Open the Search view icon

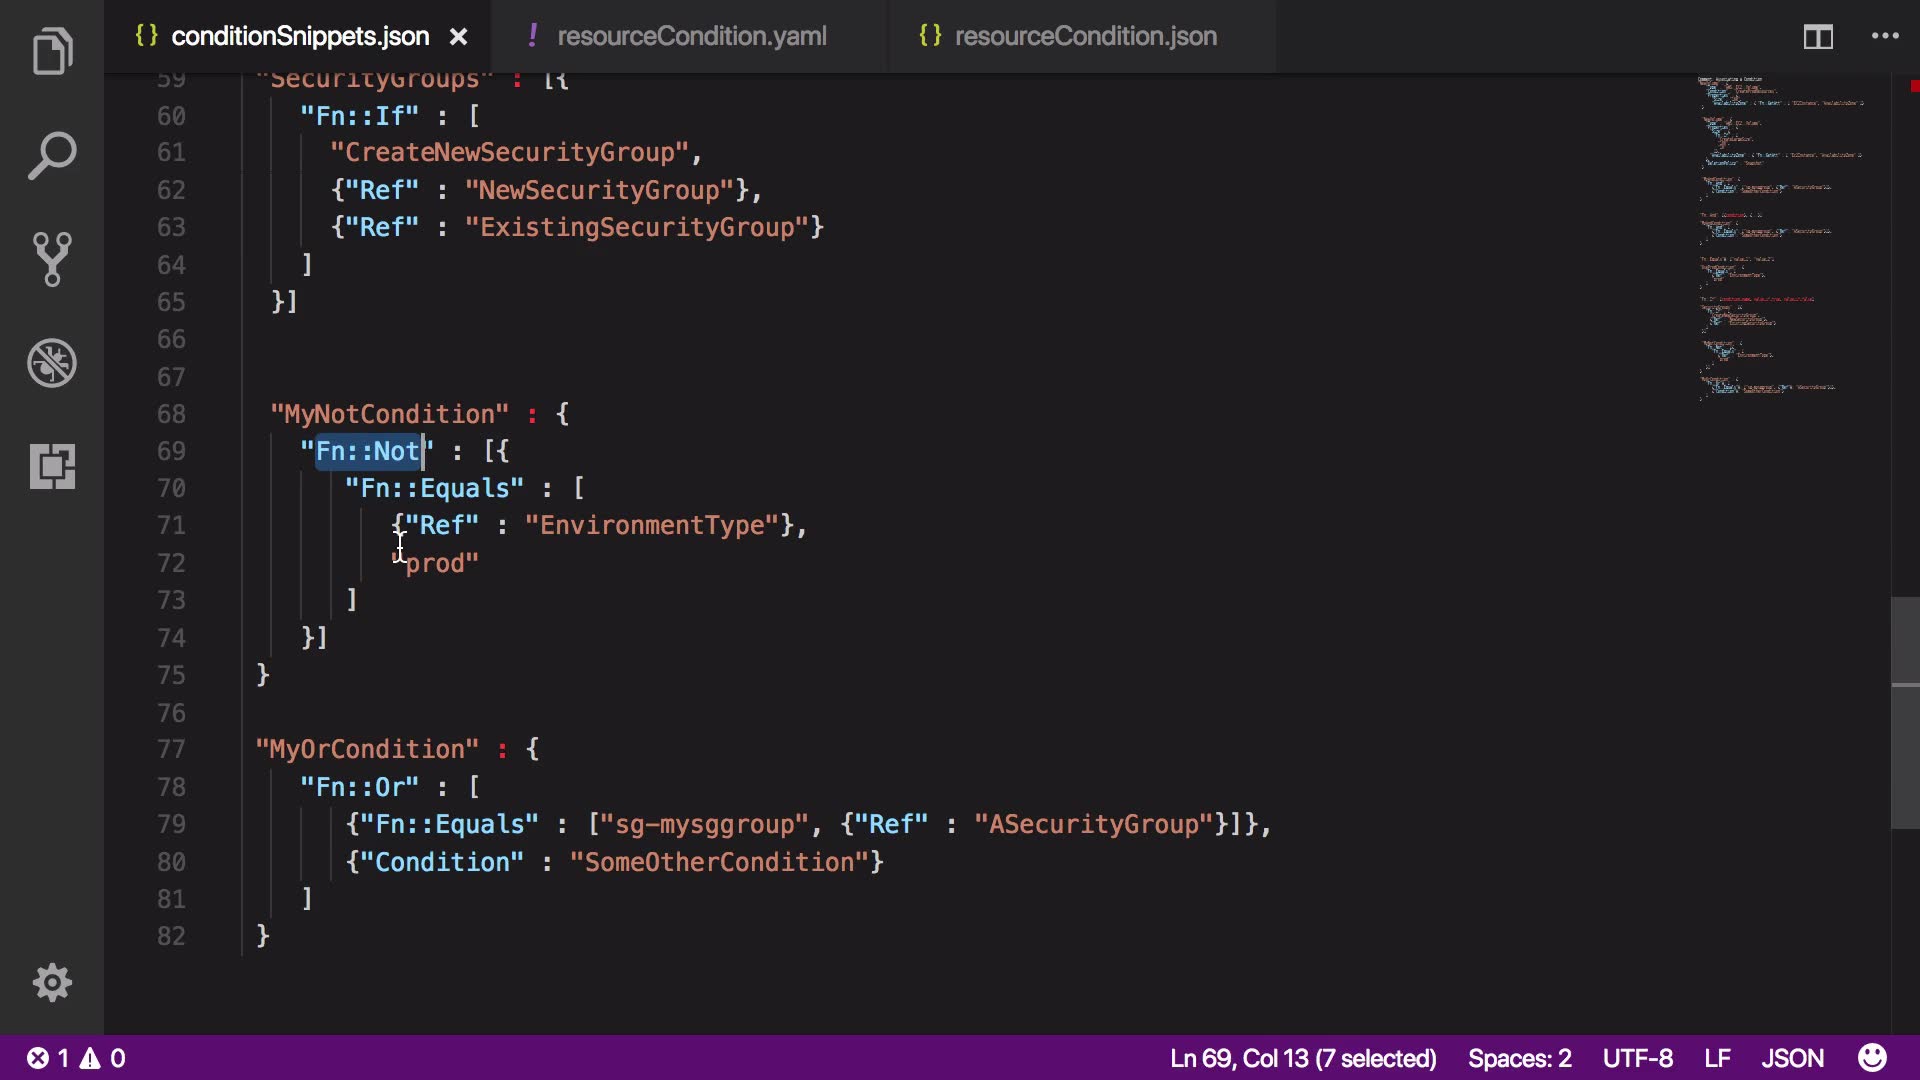(x=52, y=156)
